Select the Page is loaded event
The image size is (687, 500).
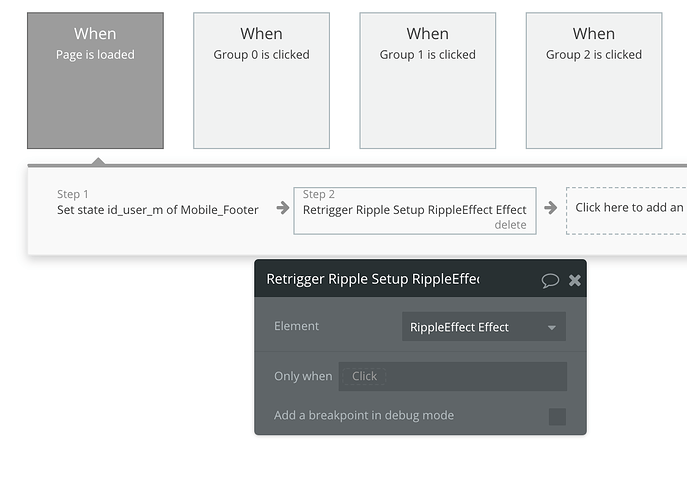click(95, 81)
